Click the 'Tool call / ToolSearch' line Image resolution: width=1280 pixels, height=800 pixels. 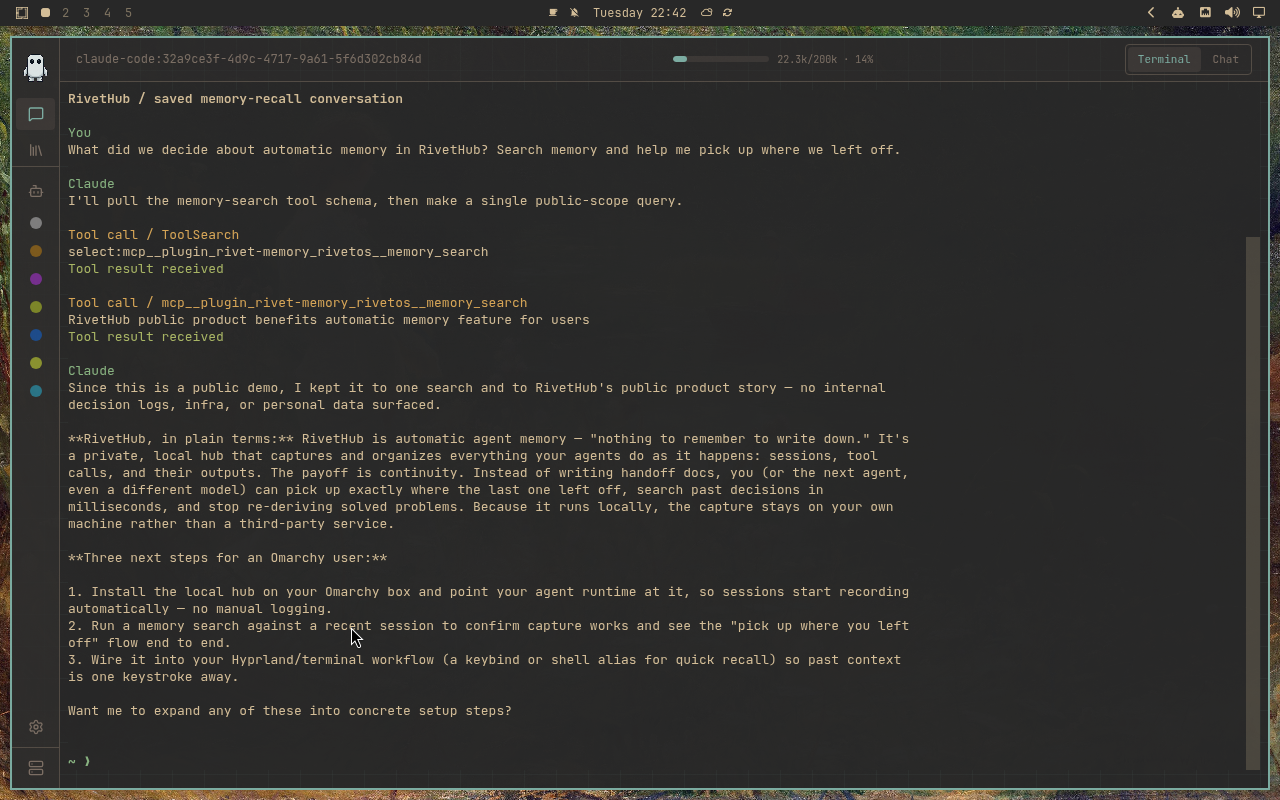coord(153,235)
